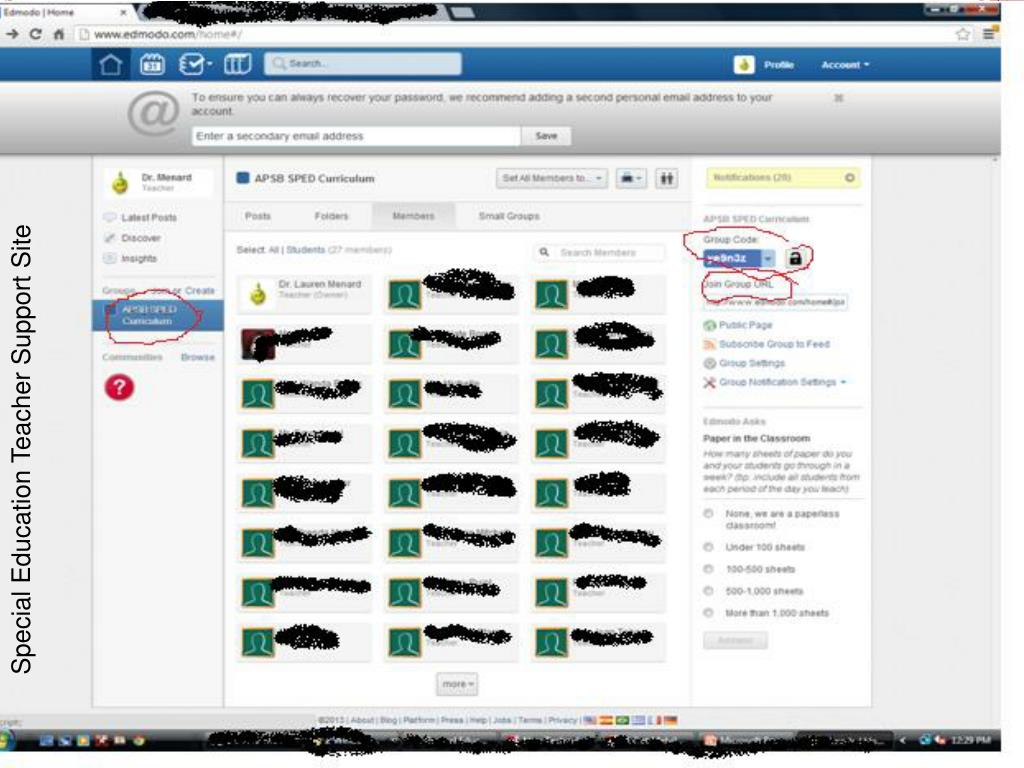Switch to the Small Groups tab
1024x768 pixels.
click(x=509, y=216)
